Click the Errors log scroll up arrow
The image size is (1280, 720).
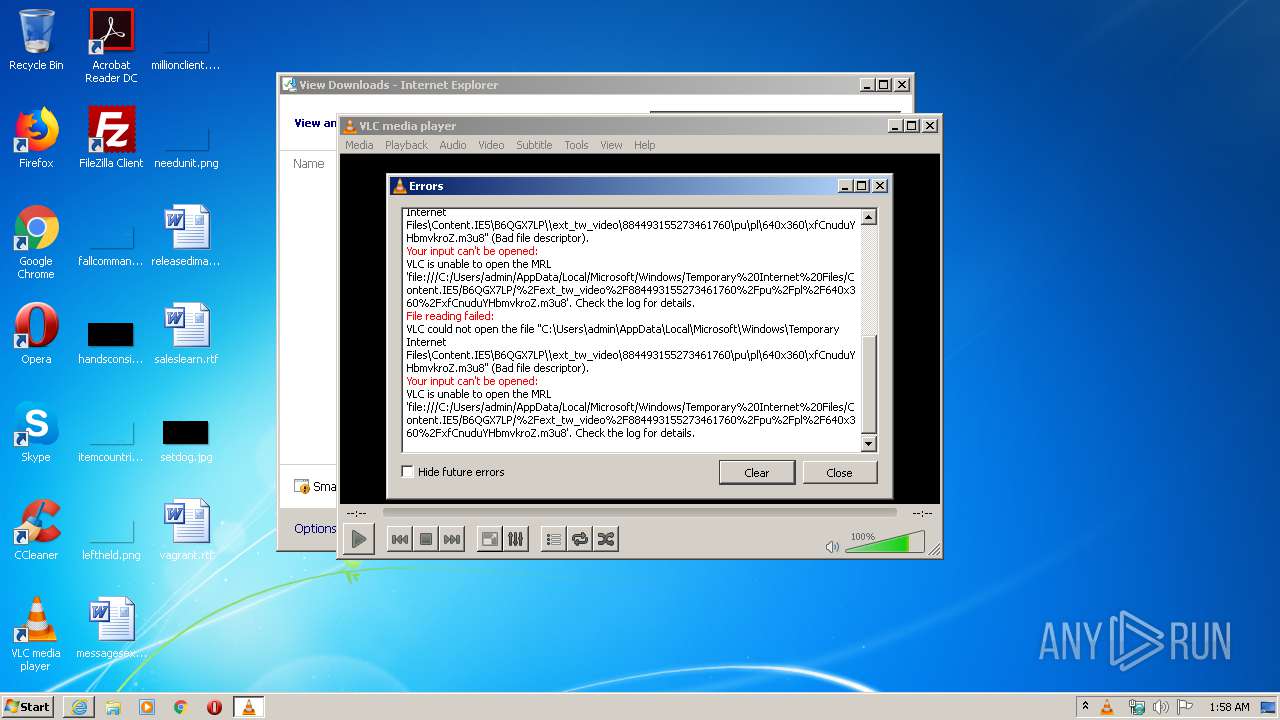point(868,217)
